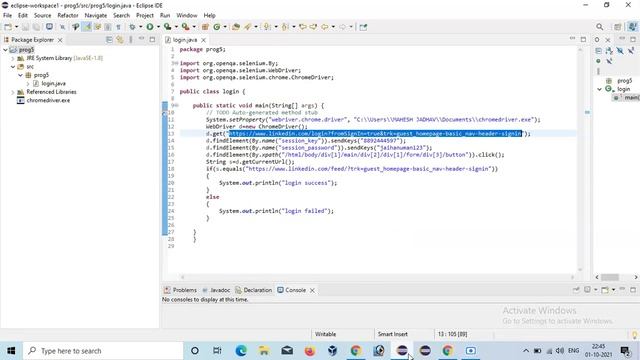Click the Forward navigation arrow in toolbar
Image resolution: width=640 pixels, height=360 pixels.
point(342,27)
